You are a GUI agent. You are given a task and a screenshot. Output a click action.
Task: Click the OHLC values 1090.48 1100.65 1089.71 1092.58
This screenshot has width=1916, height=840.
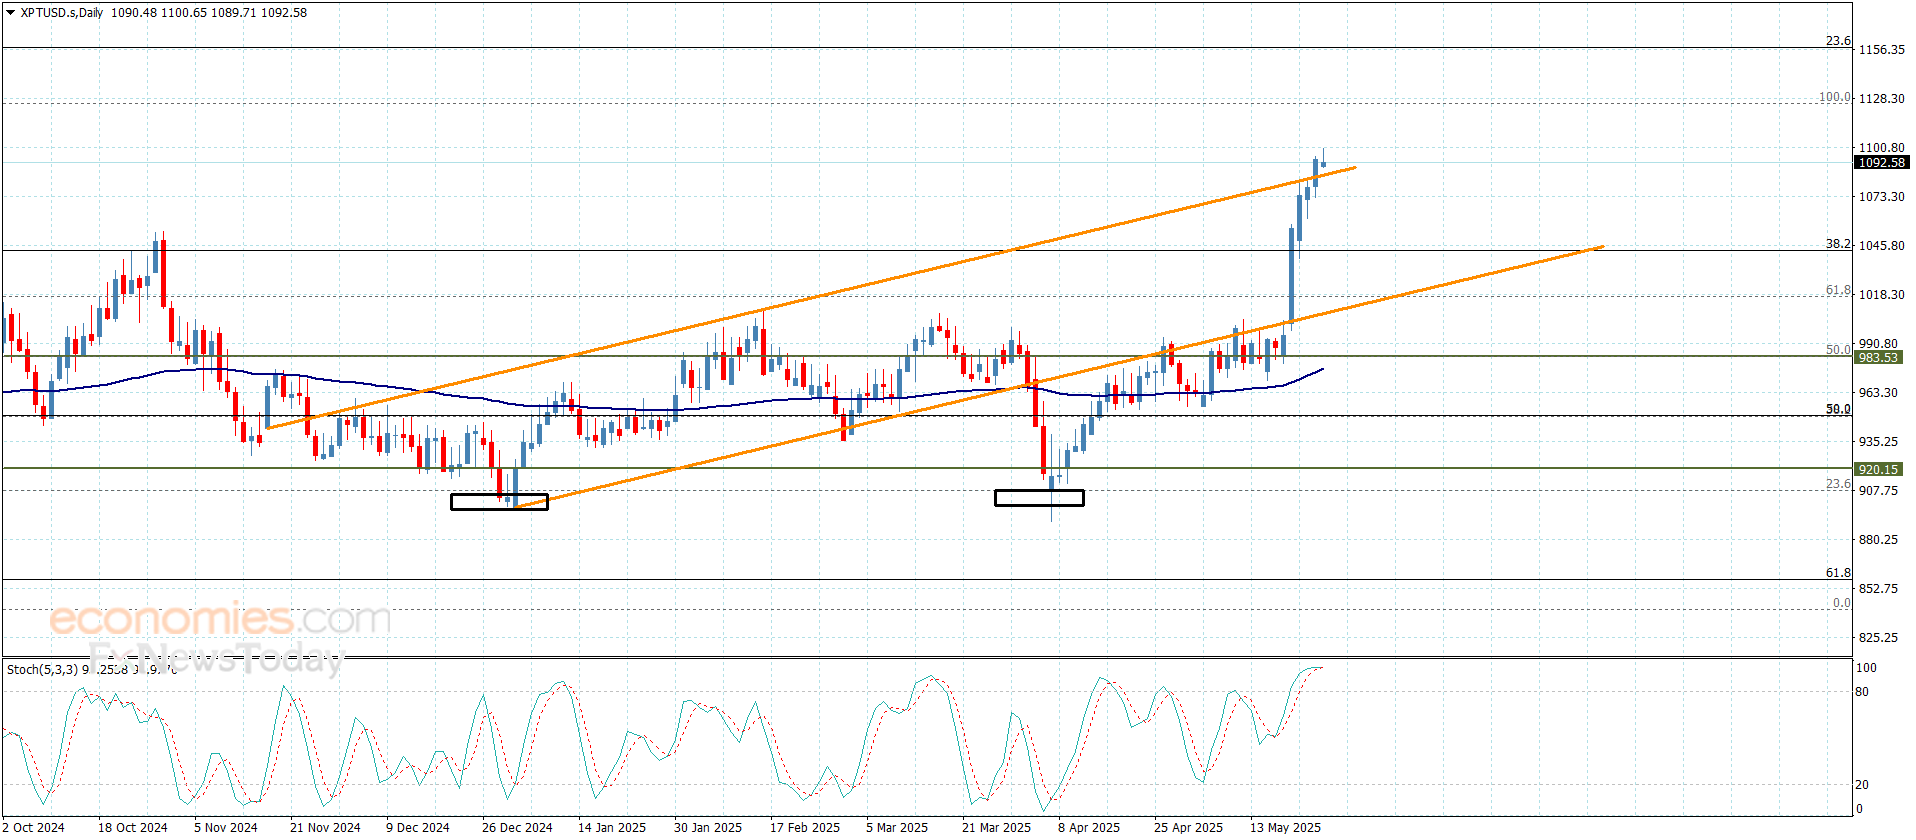[x=209, y=13]
